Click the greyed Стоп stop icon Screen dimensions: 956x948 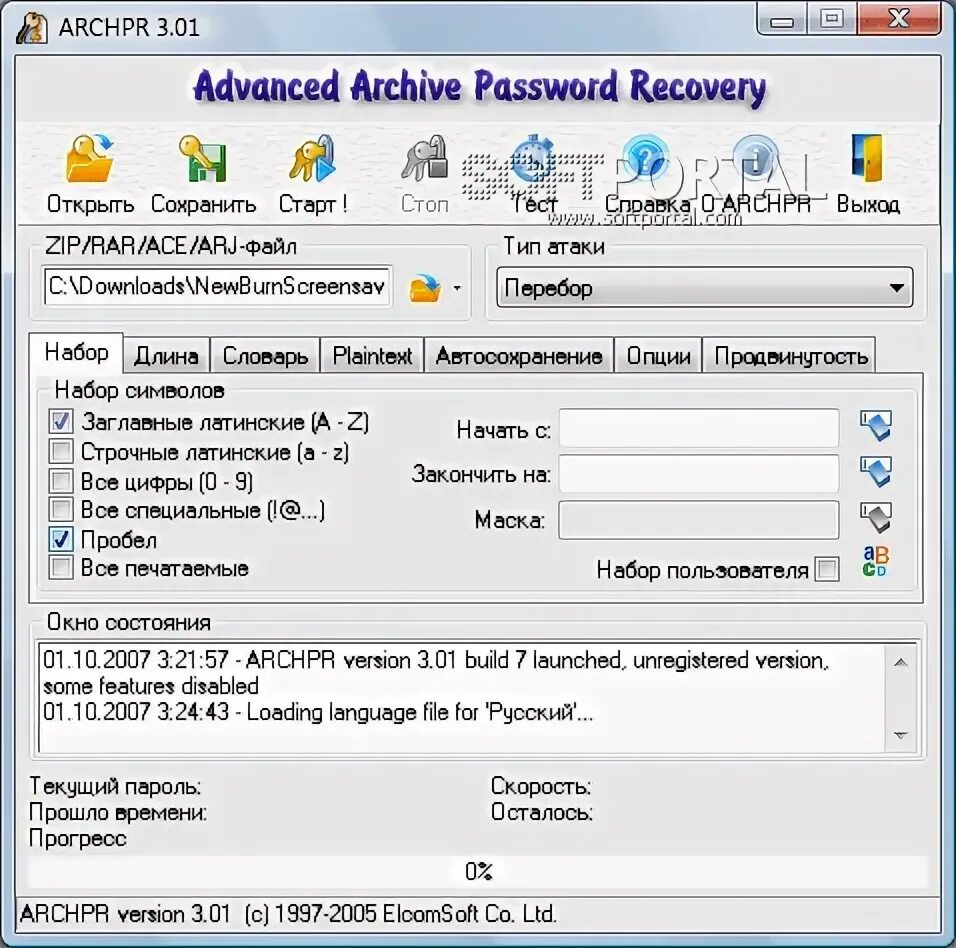tap(425, 160)
